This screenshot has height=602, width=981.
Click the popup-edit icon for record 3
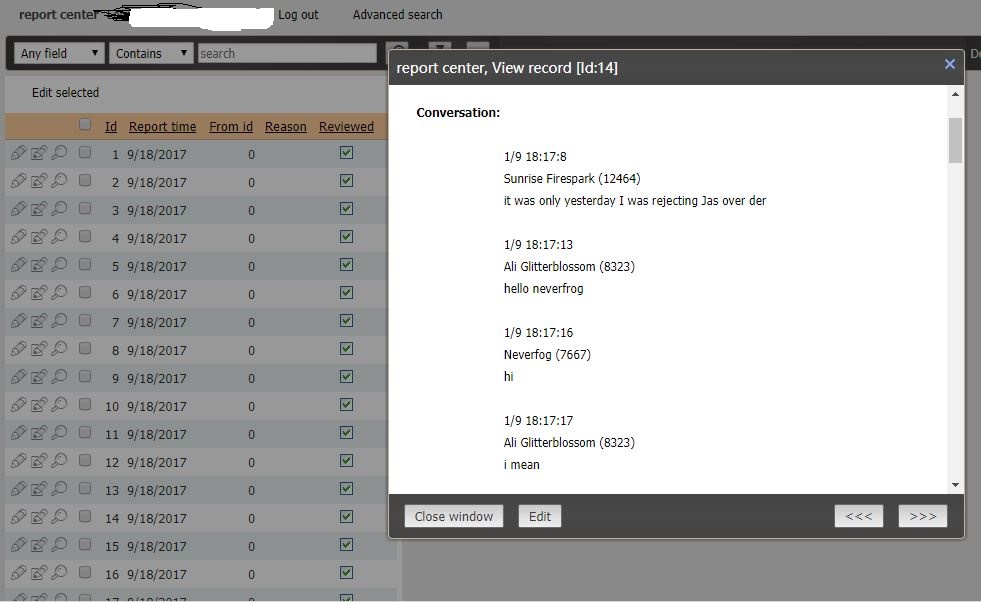41,209
